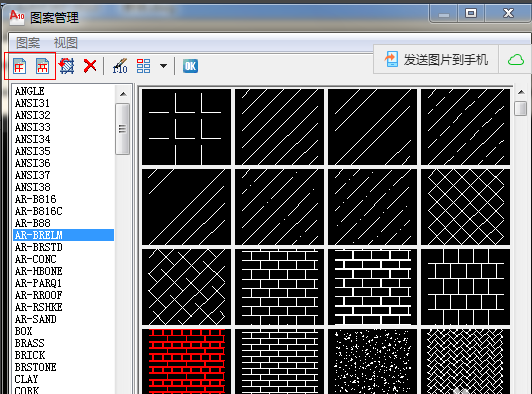Click the green cloud icon
The height and width of the screenshot is (394, 532).
pos(516,60)
